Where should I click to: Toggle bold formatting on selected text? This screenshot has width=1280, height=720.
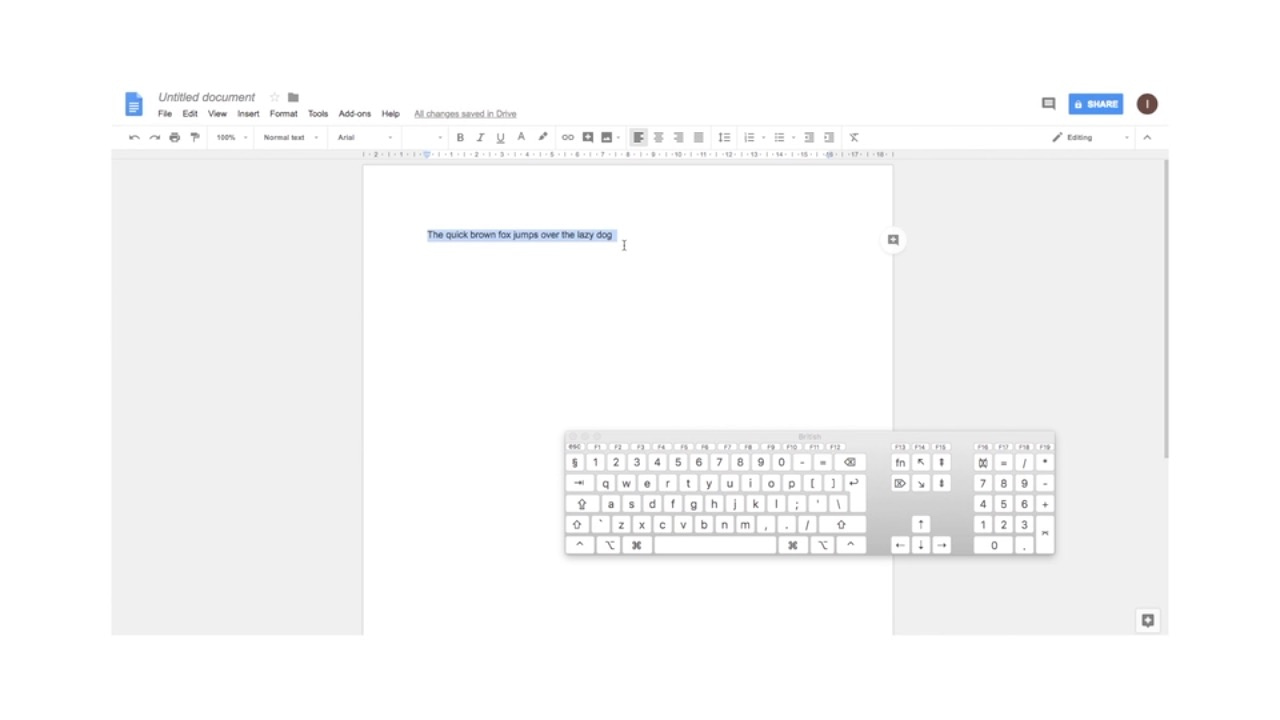tap(460, 137)
